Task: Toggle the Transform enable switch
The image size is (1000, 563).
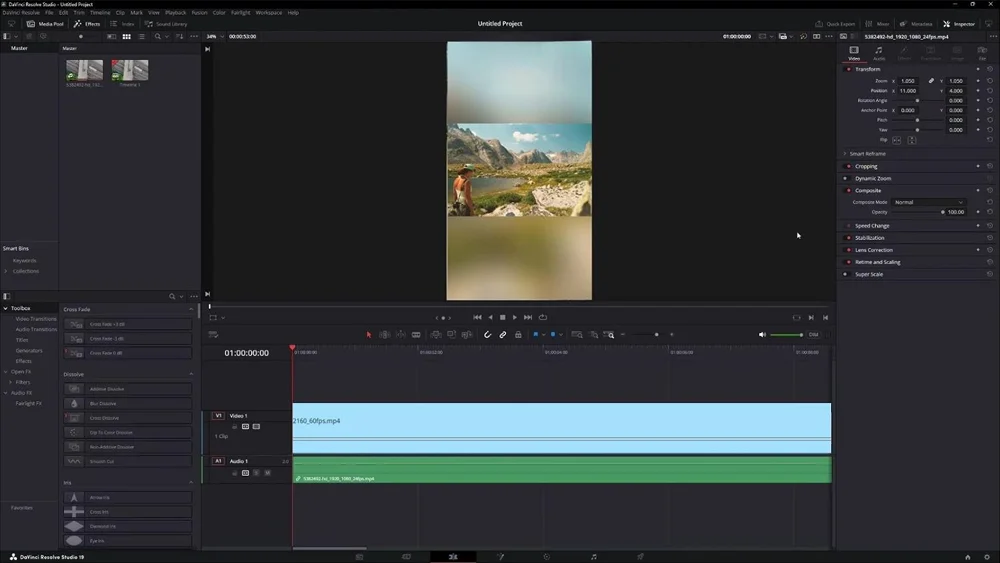Action: click(x=848, y=69)
